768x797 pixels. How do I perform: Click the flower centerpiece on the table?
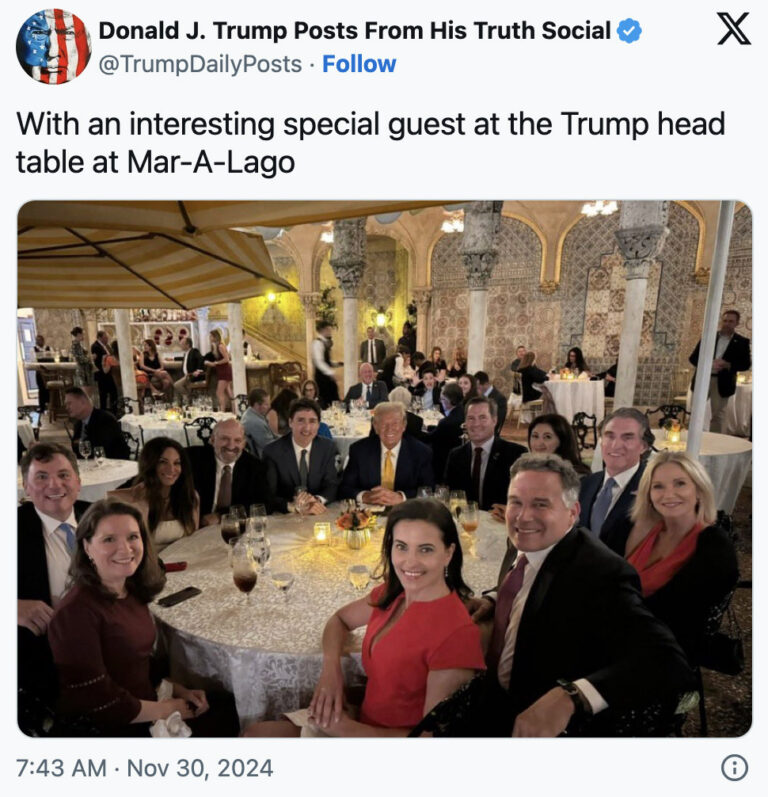click(x=355, y=523)
